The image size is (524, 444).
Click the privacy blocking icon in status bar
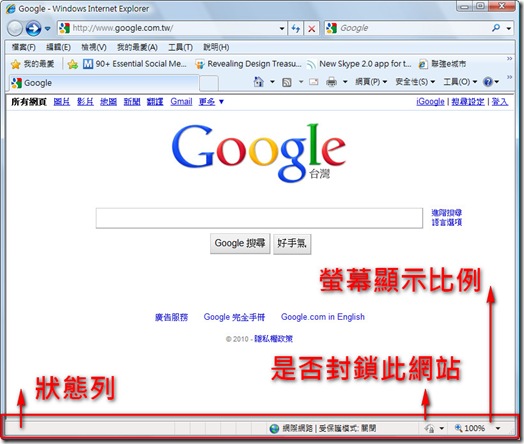pos(429,429)
